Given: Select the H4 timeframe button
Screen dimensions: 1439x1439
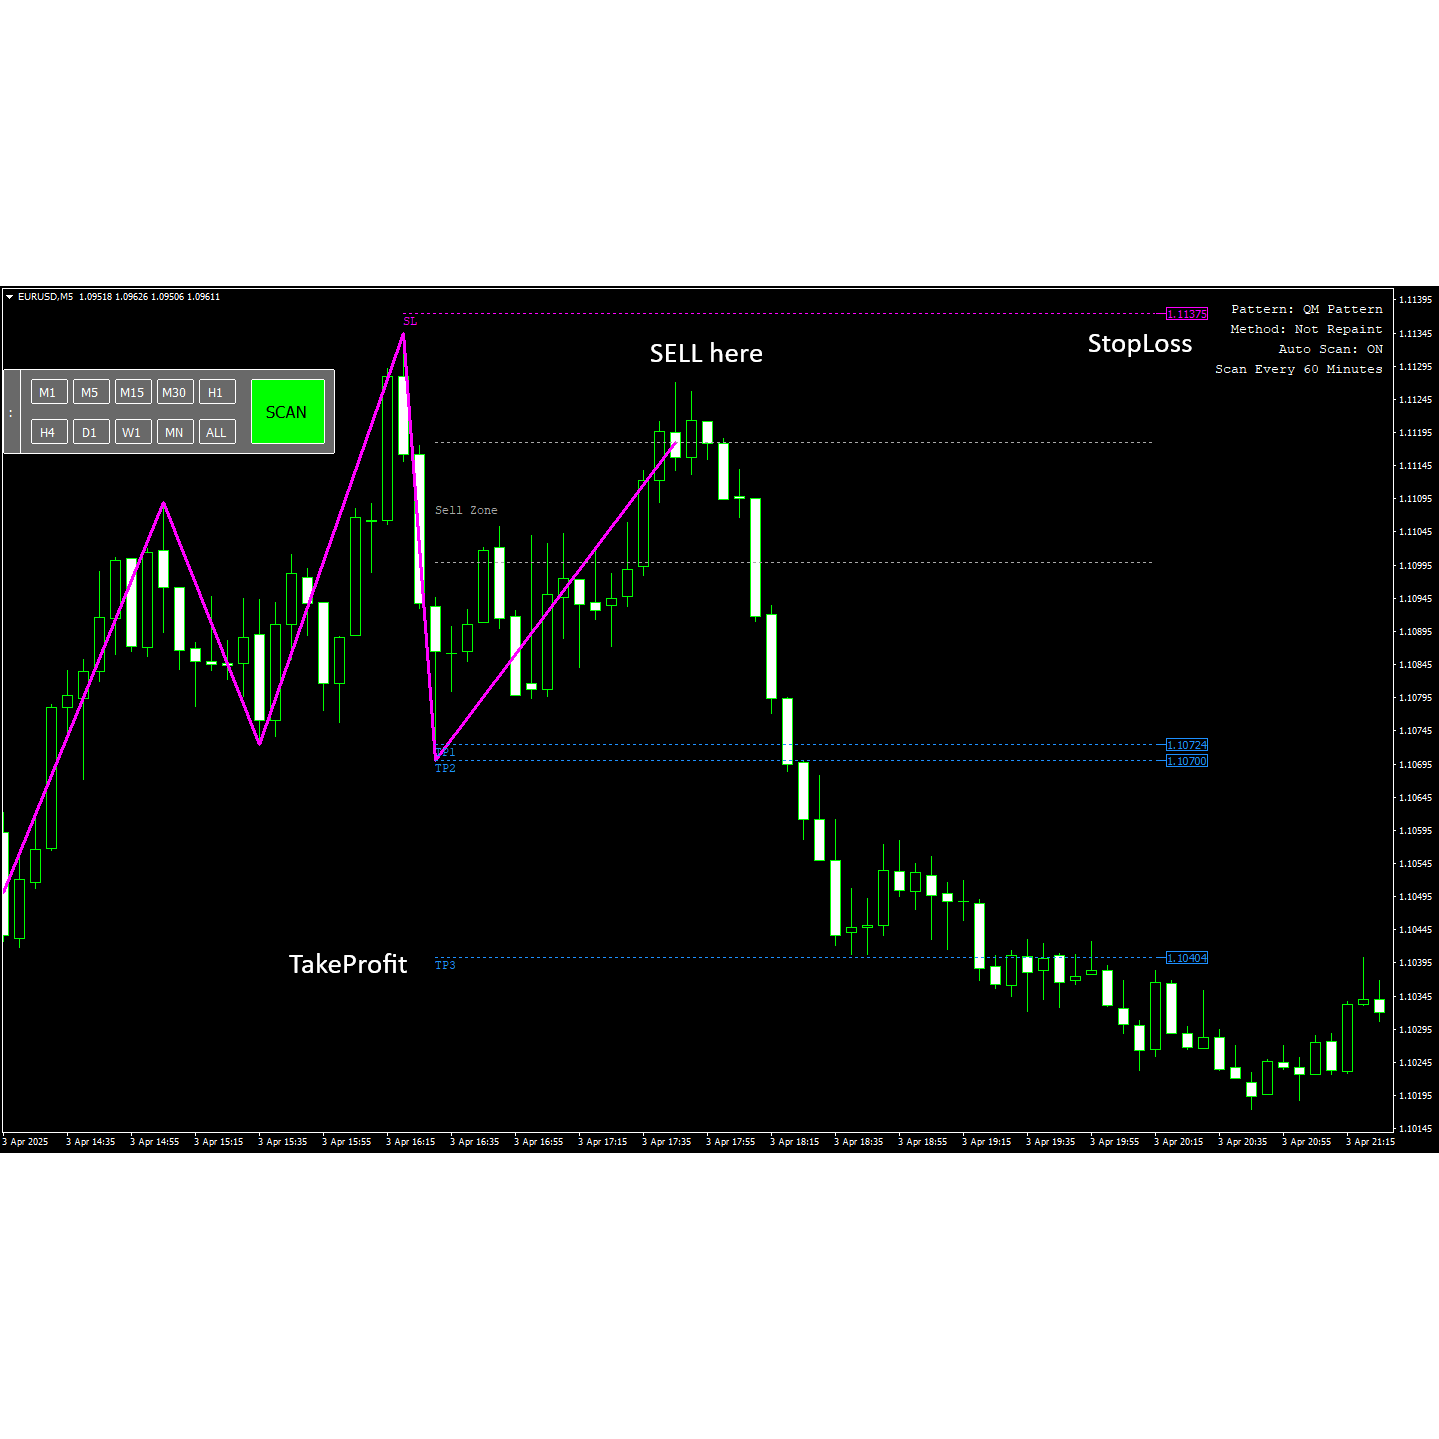Looking at the screenshot, I should [48, 432].
